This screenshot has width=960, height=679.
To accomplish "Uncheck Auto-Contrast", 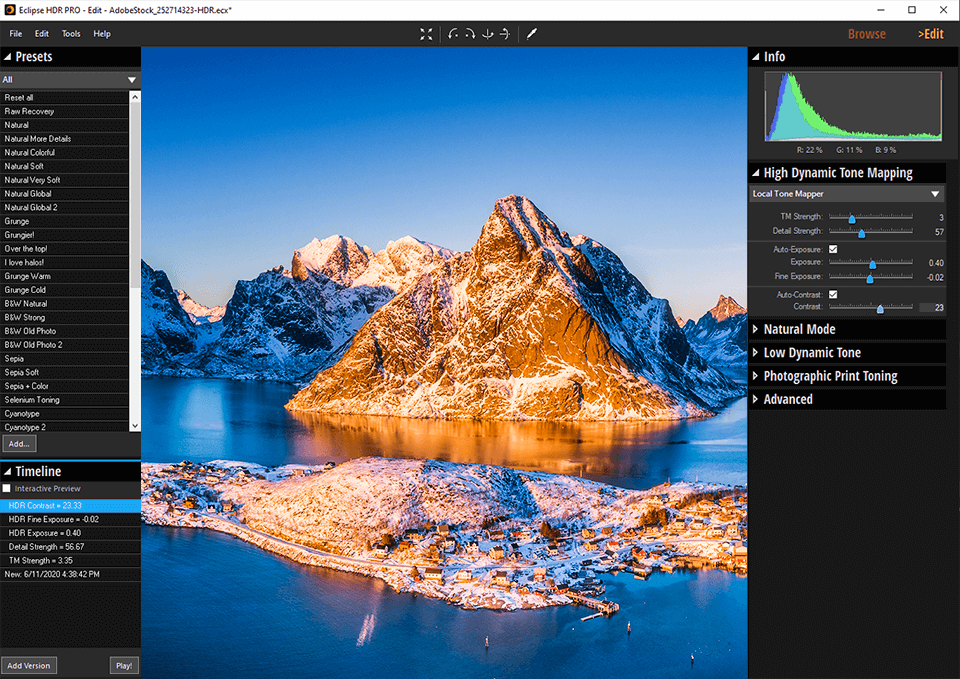I will pyautogui.click(x=833, y=294).
